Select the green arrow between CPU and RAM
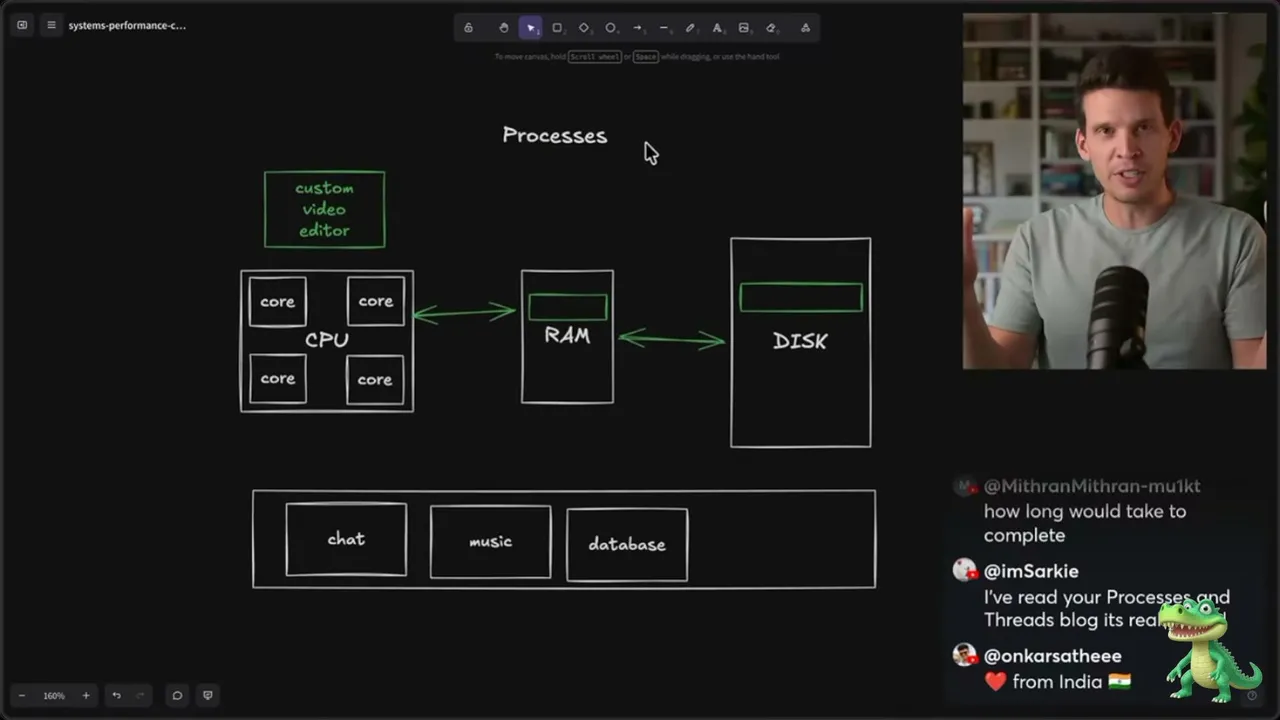This screenshot has width=1280, height=720. click(x=464, y=313)
